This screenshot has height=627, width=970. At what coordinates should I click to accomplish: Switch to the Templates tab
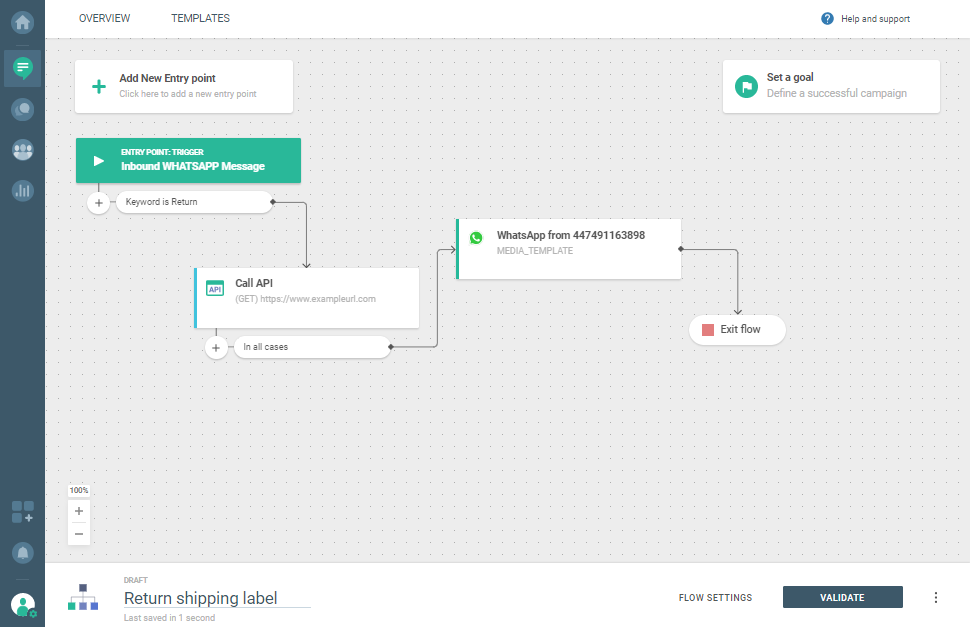200,19
